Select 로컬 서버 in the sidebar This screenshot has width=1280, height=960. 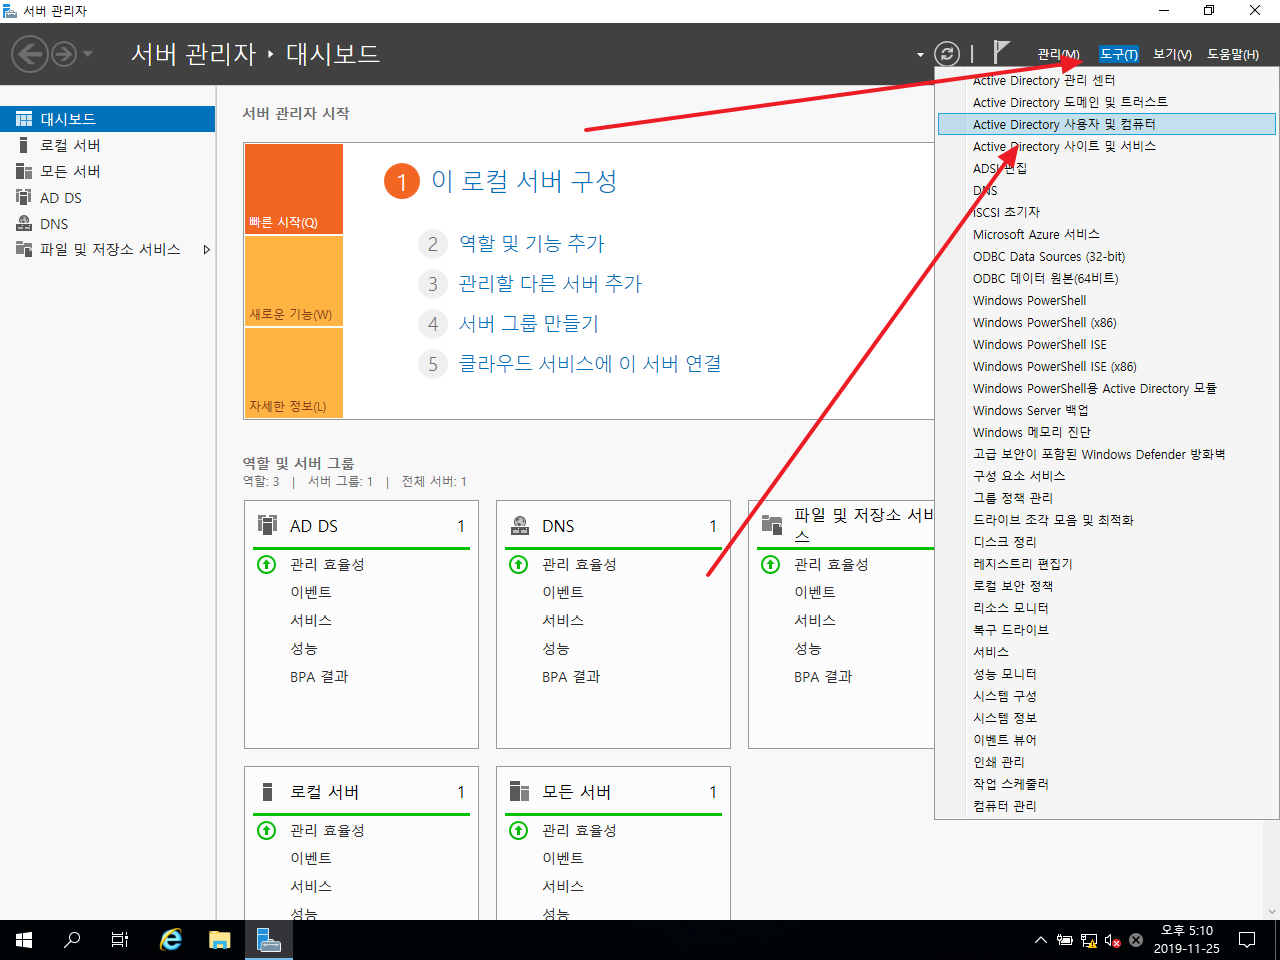click(x=107, y=145)
